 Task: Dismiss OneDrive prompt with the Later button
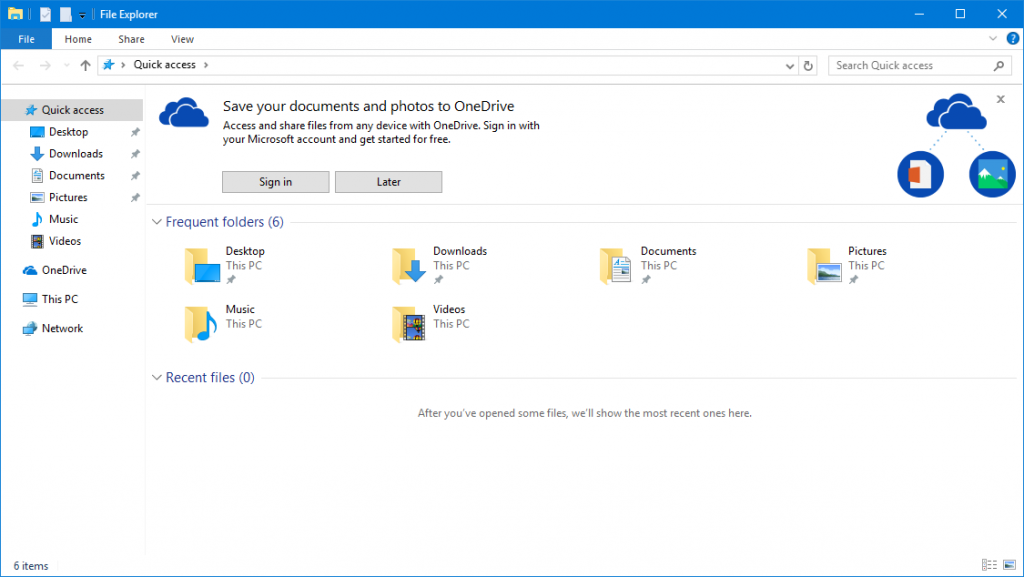pos(388,181)
